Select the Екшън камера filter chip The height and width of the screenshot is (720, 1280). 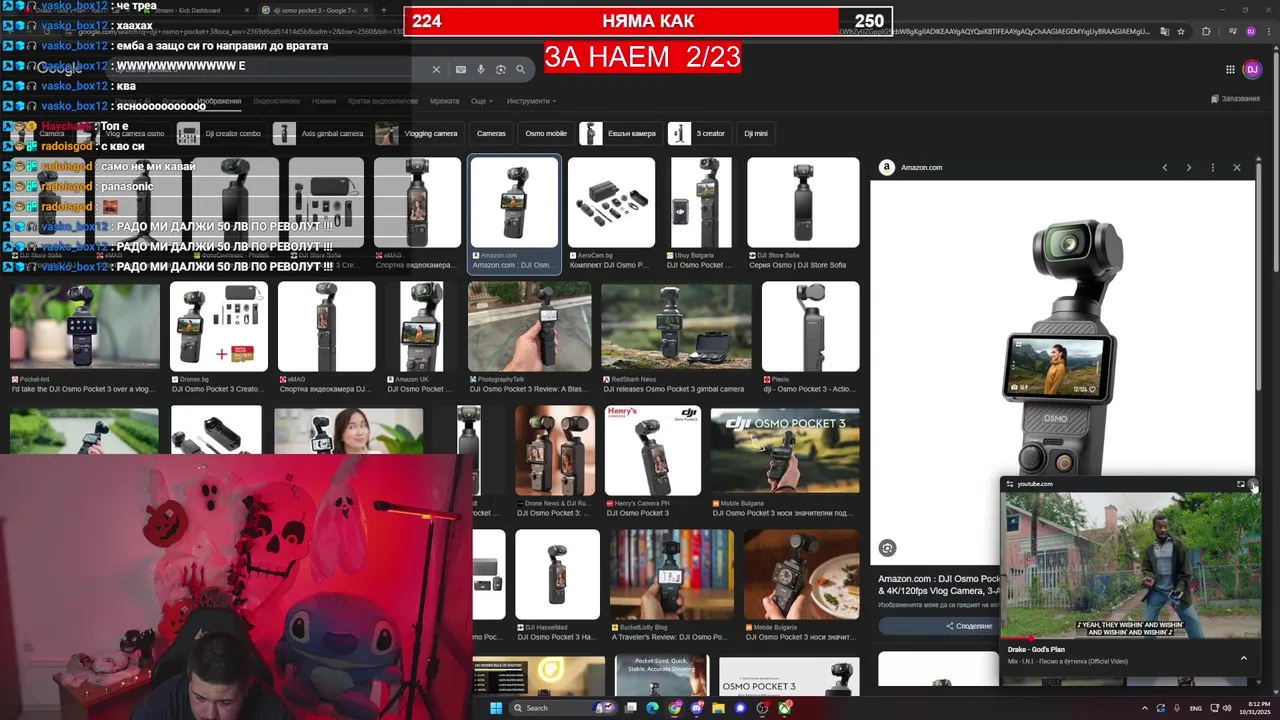point(621,133)
